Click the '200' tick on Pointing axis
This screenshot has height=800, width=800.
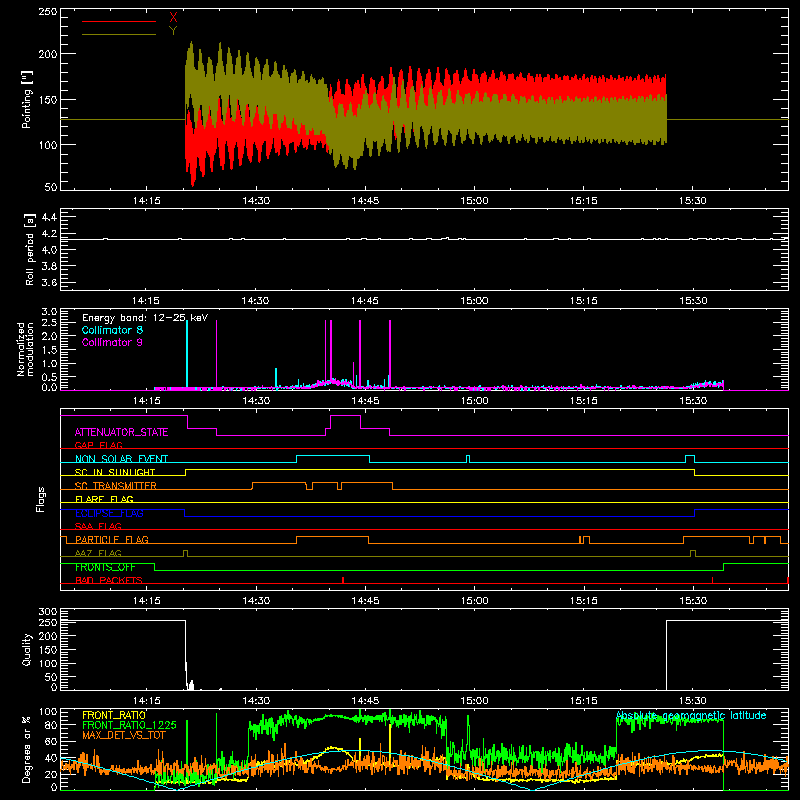pyautogui.click(x=48, y=54)
